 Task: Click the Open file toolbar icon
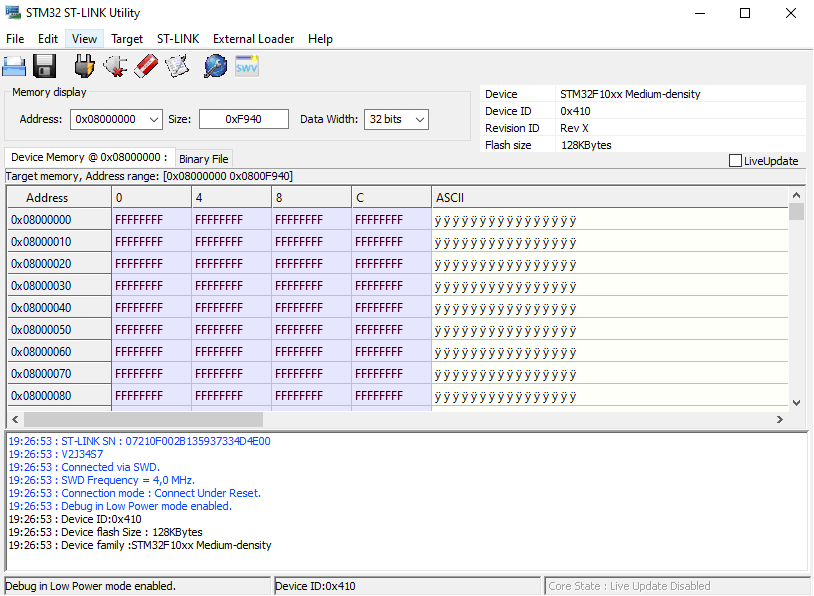(x=14, y=66)
